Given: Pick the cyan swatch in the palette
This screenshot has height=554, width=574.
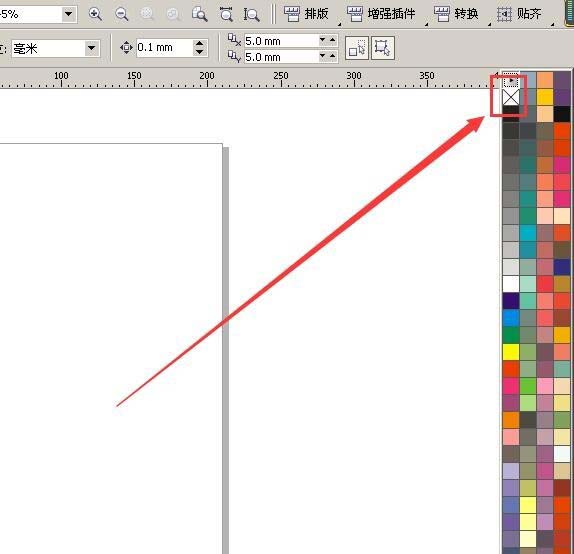Looking at the screenshot, I should click(x=528, y=233).
